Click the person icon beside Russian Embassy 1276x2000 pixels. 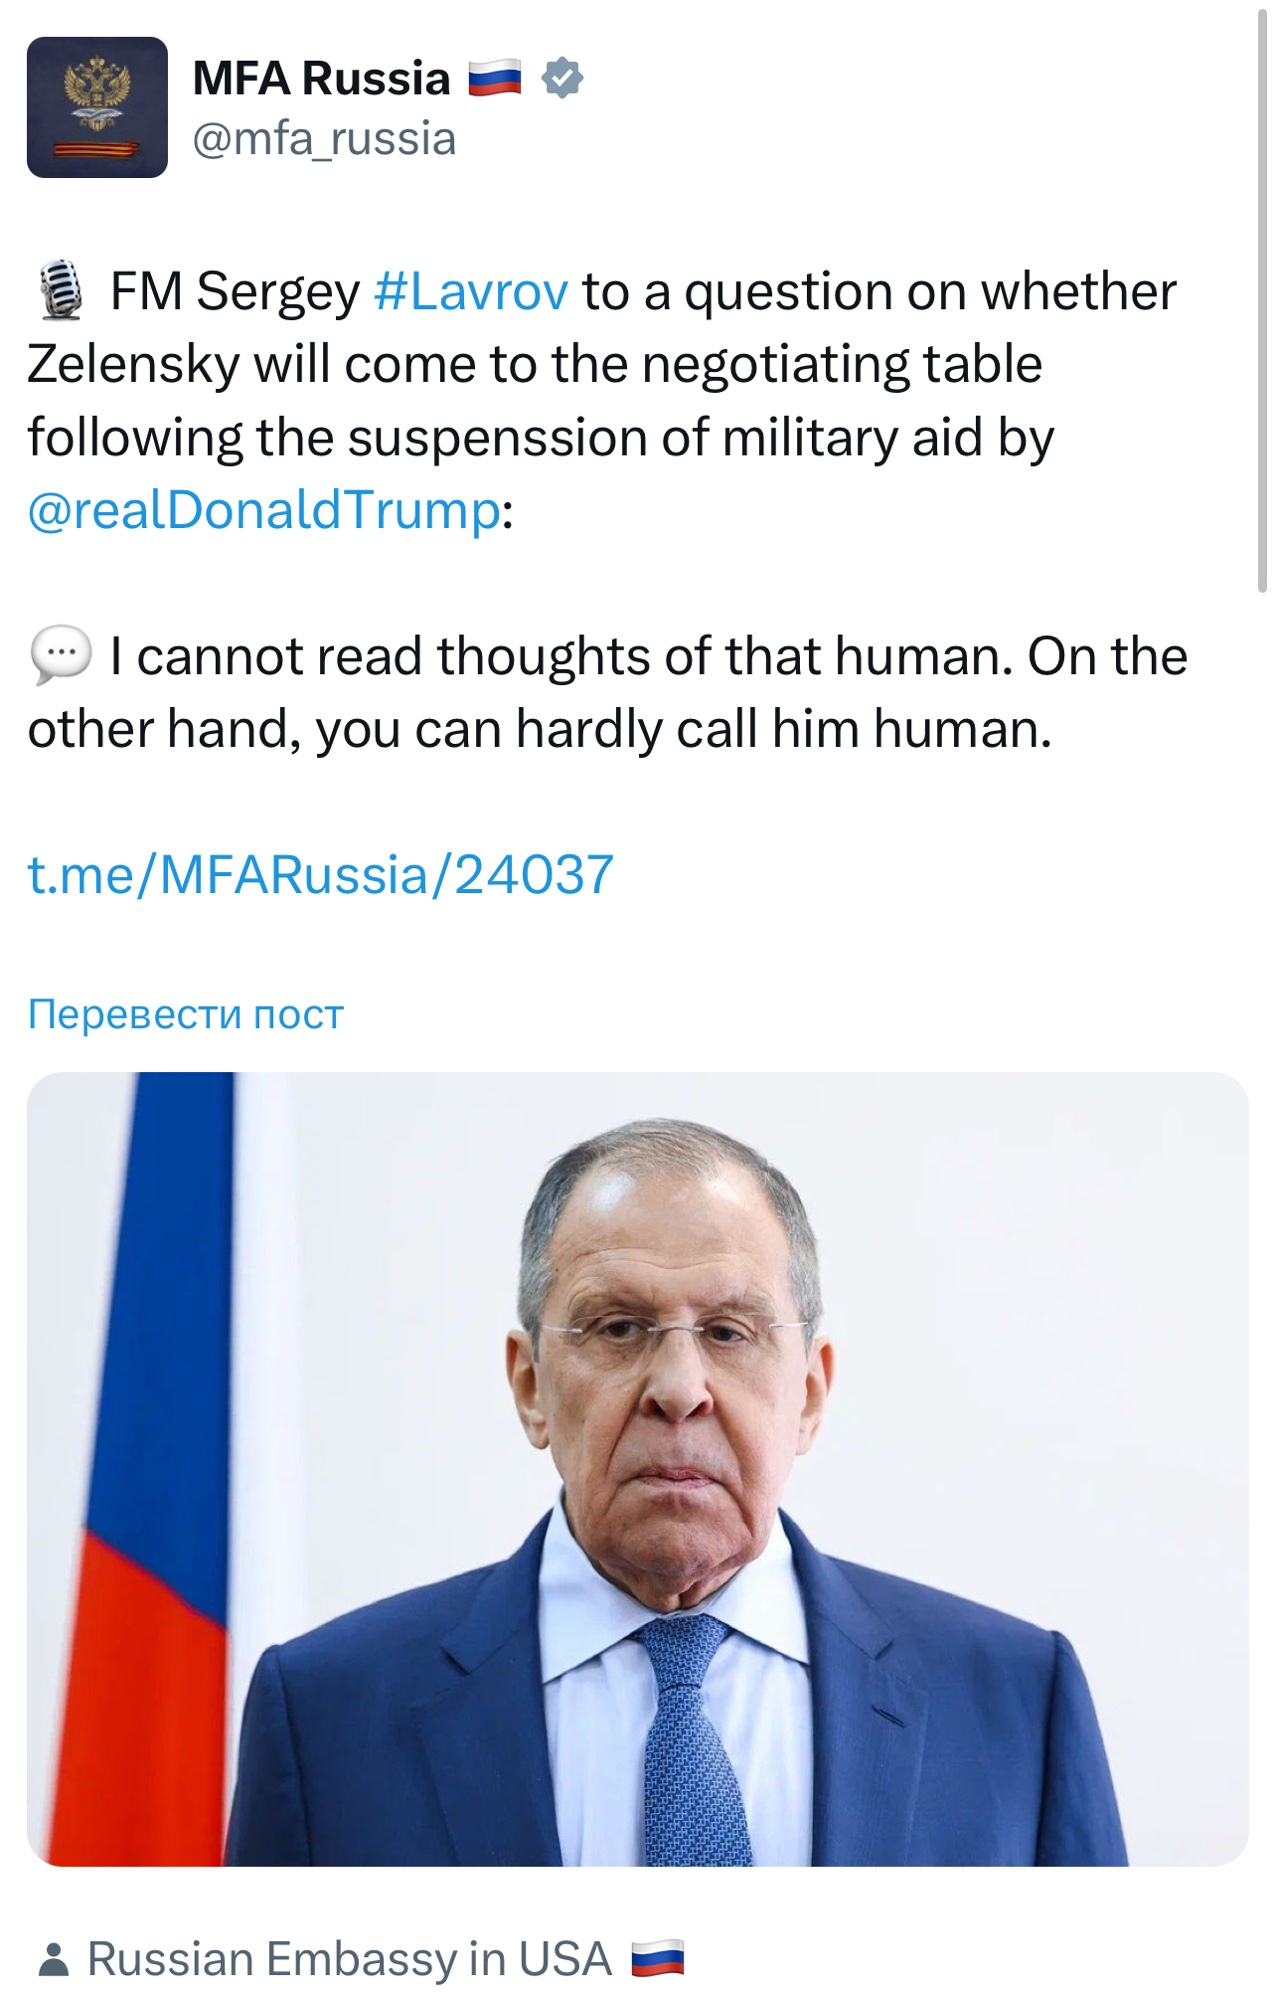point(54,1959)
